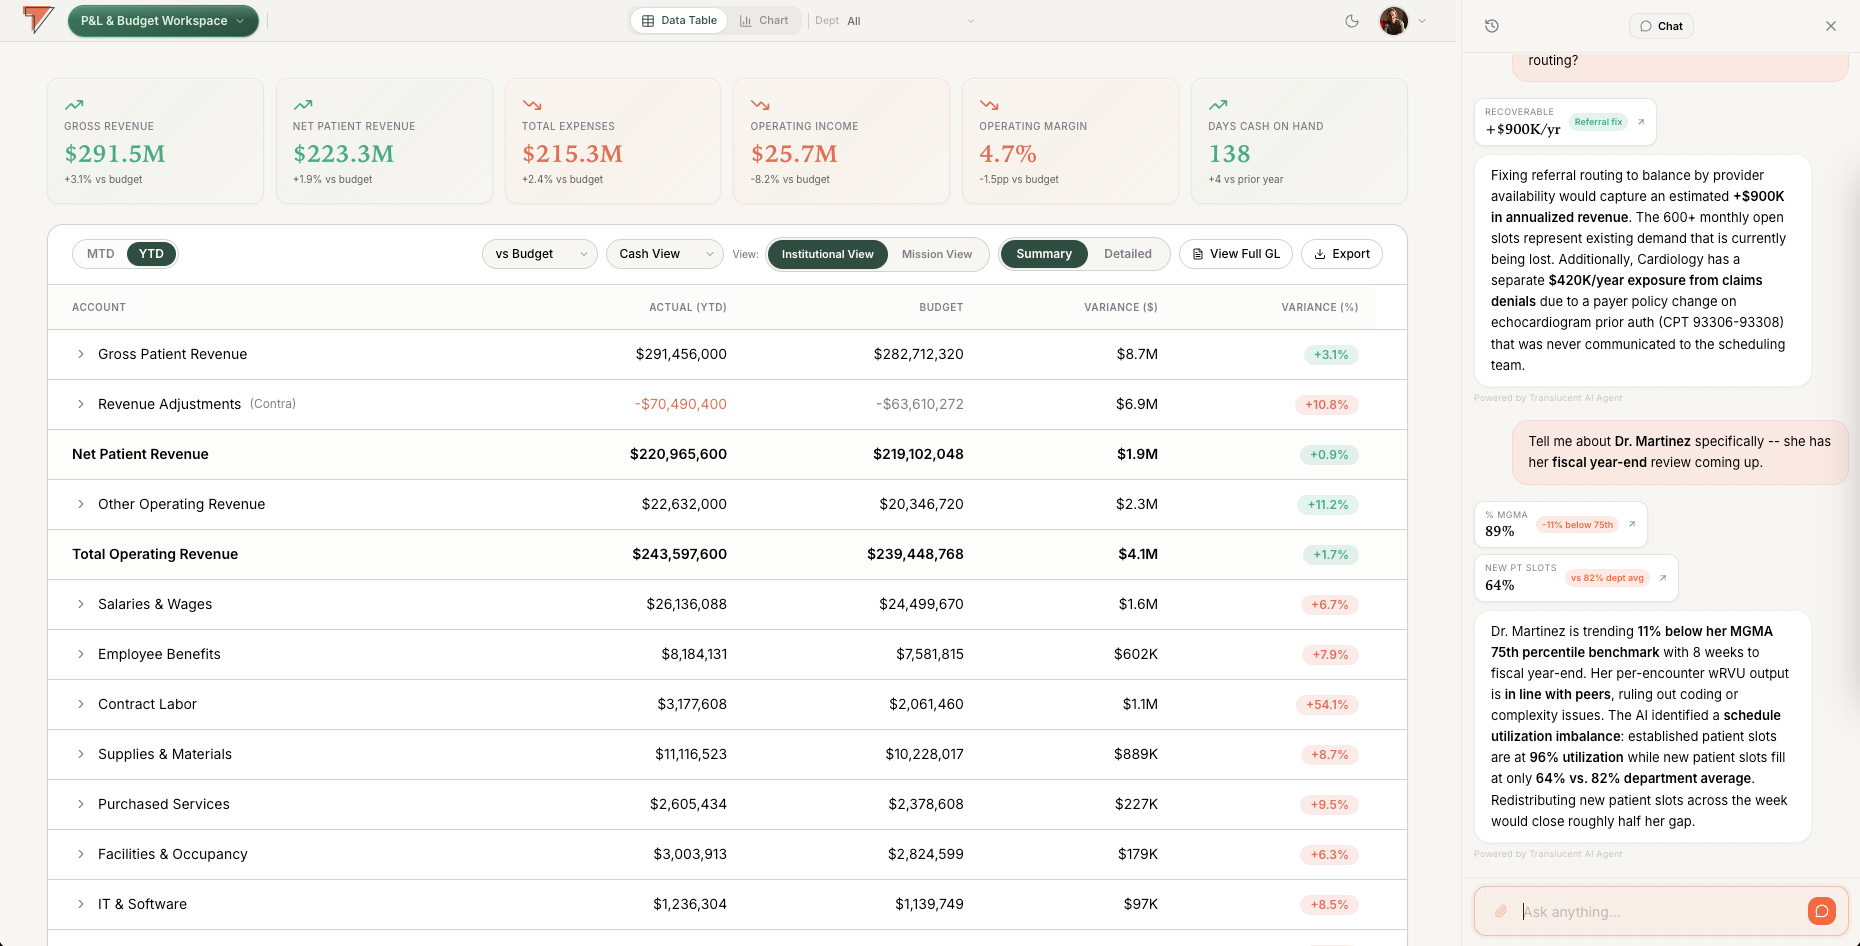Open chat history clock icon
The image size is (1860, 946).
(x=1492, y=26)
